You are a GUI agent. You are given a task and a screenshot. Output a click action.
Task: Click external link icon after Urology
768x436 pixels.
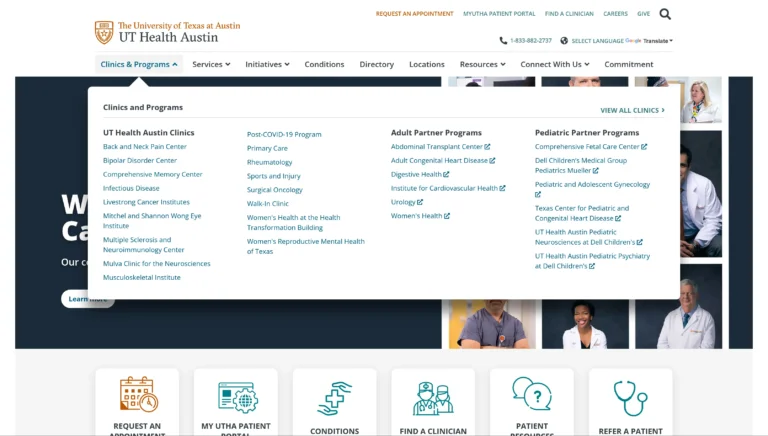pos(420,202)
